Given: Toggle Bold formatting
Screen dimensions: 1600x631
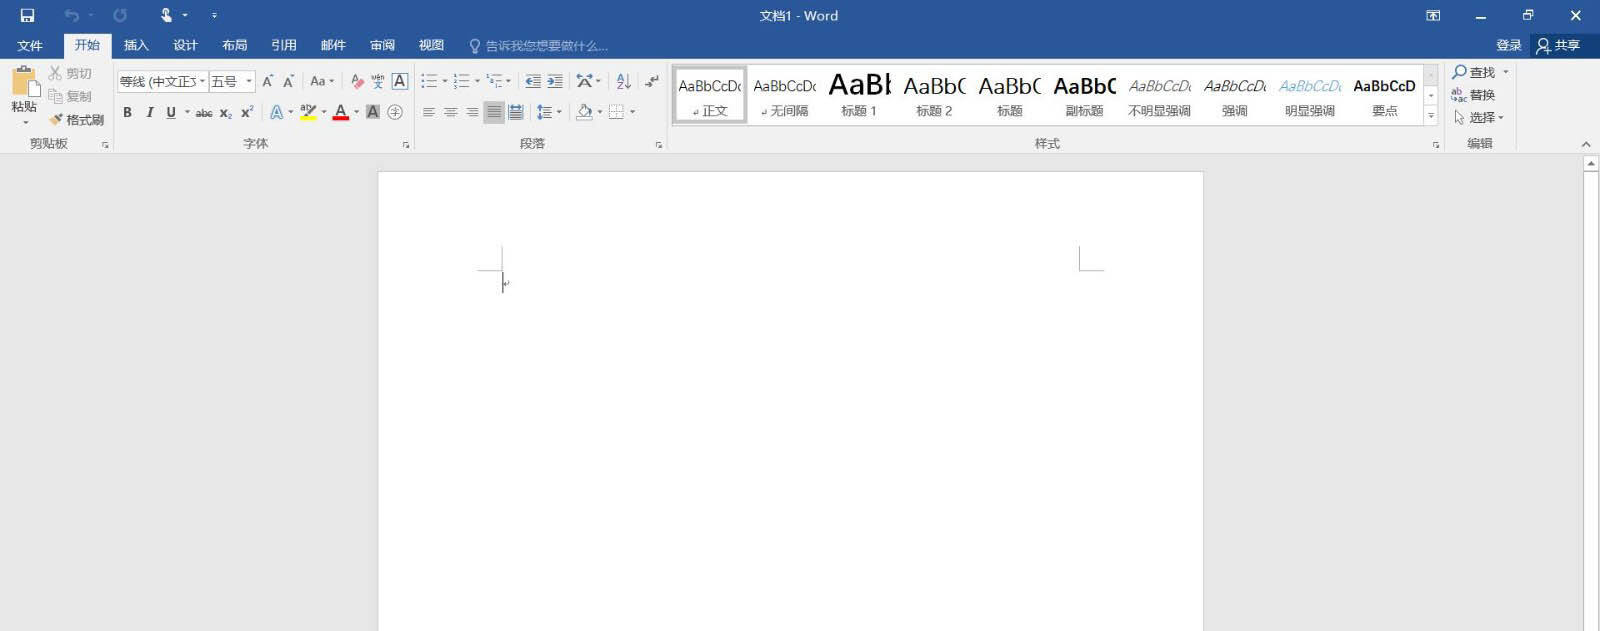Looking at the screenshot, I should click(x=127, y=112).
